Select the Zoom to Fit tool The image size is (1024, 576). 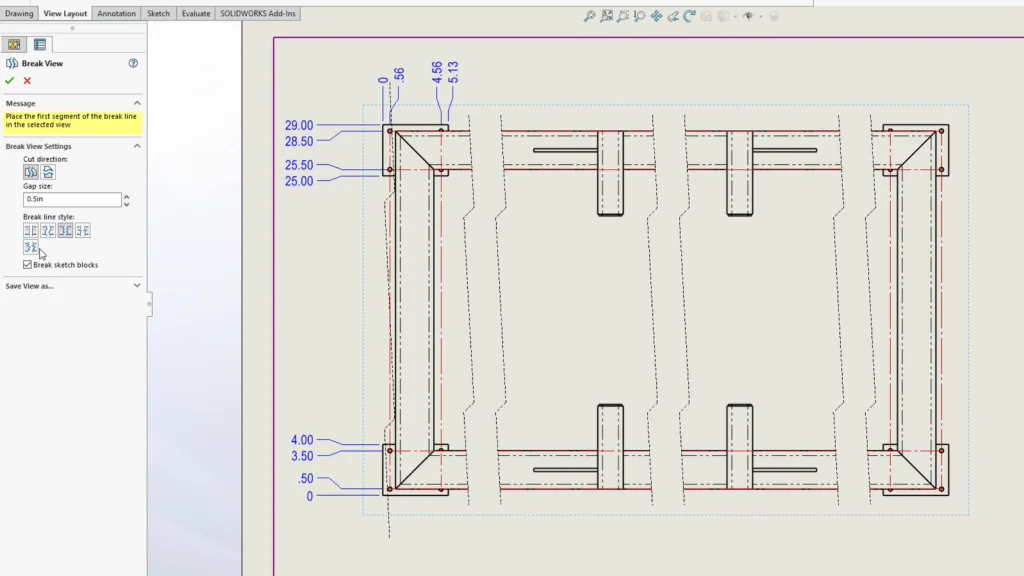pyautogui.click(x=590, y=16)
